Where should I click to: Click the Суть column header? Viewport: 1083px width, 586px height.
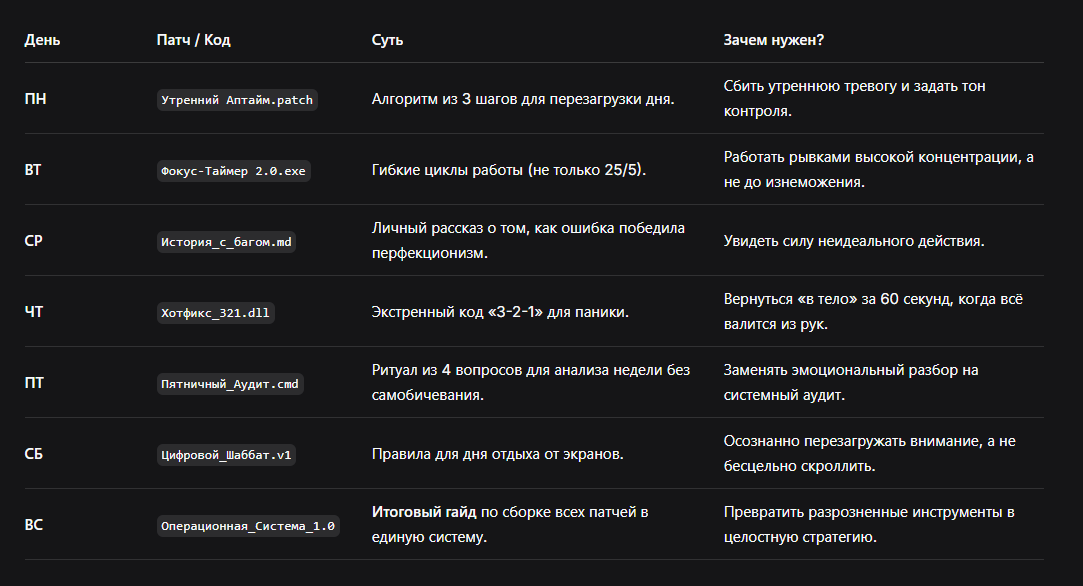click(x=387, y=40)
